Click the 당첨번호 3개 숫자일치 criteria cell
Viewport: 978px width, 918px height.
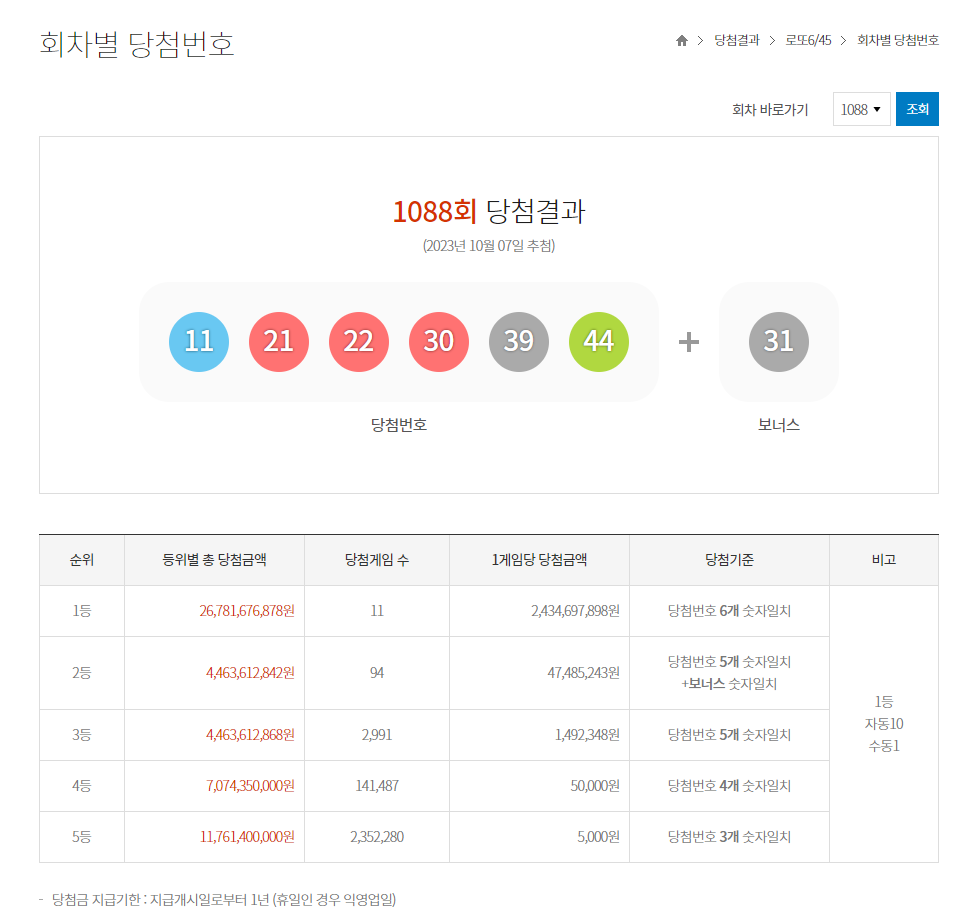[x=729, y=837]
